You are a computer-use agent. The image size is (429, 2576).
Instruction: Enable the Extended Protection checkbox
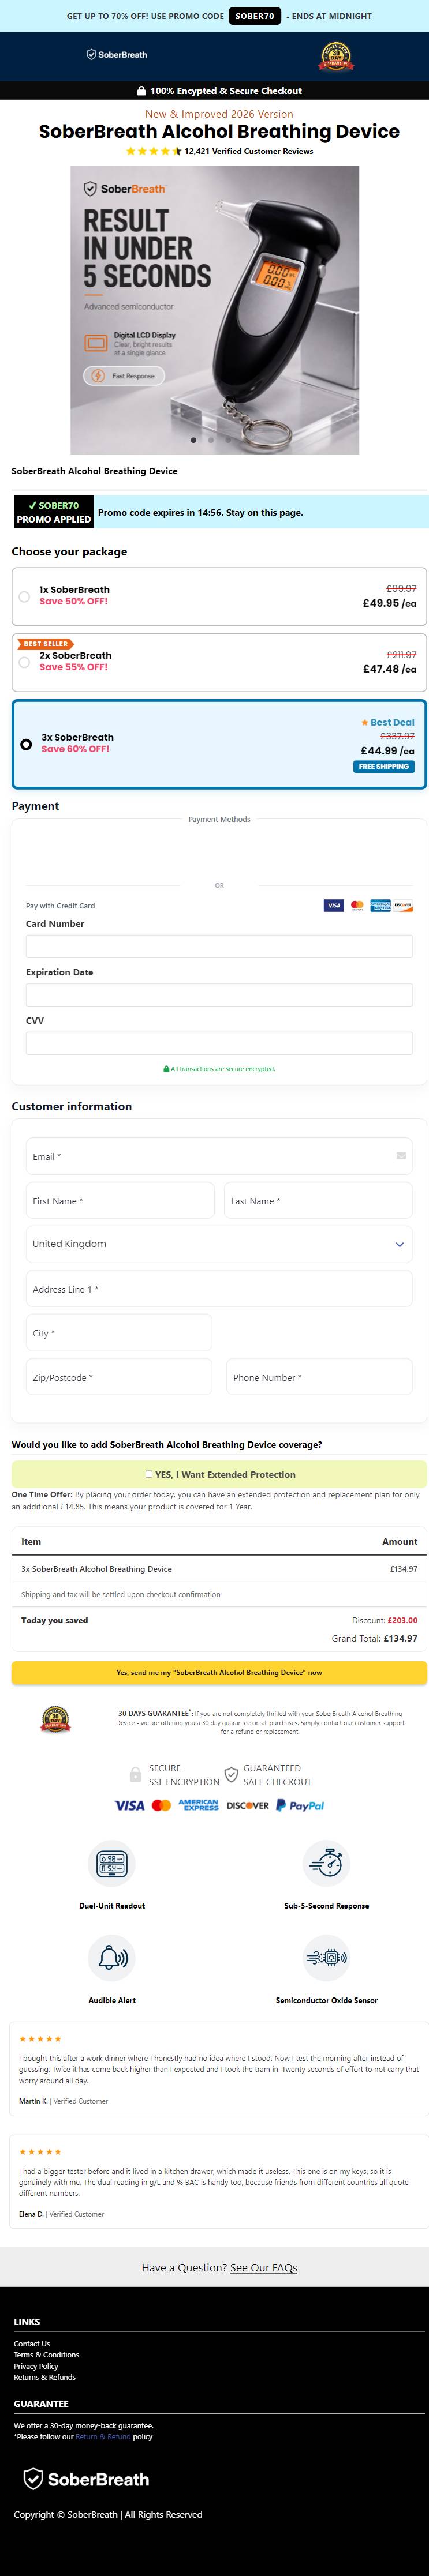tap(149, 1474)
